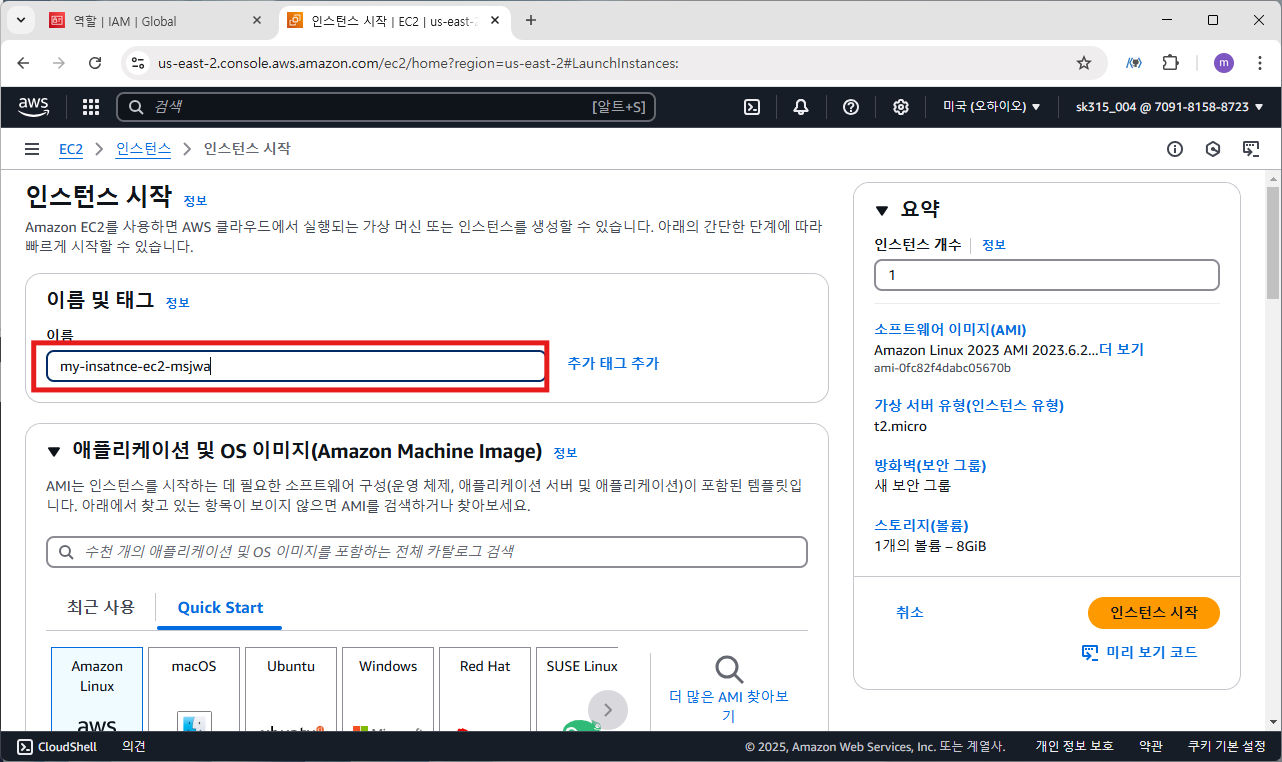Image resolution: width=1282 pixels, height=762 pixels.
Task: Switch to the 최근 사용 tab
Action: pos(101,607)
